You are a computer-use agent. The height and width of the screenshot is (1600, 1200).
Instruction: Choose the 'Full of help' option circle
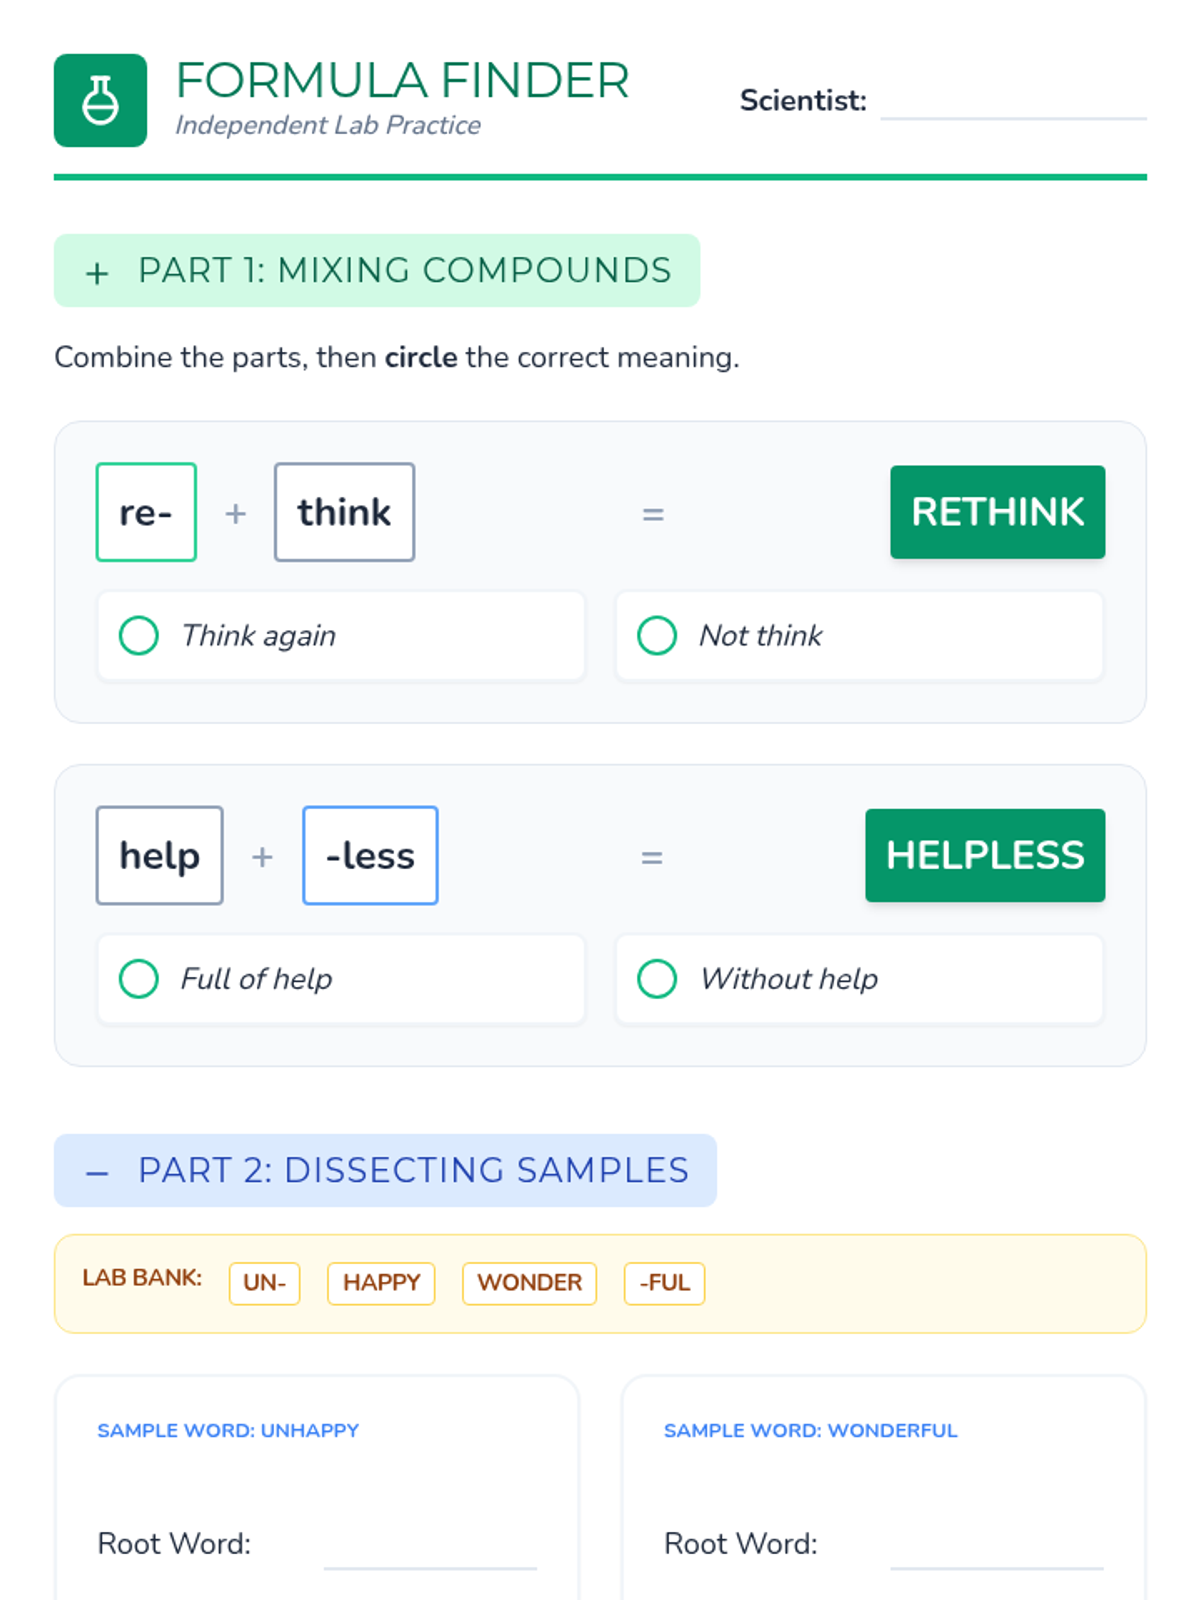tap(139, 979)
